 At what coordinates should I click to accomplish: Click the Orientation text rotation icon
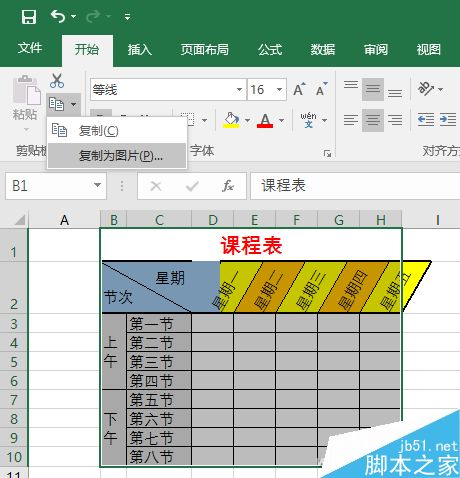[426, 89]
